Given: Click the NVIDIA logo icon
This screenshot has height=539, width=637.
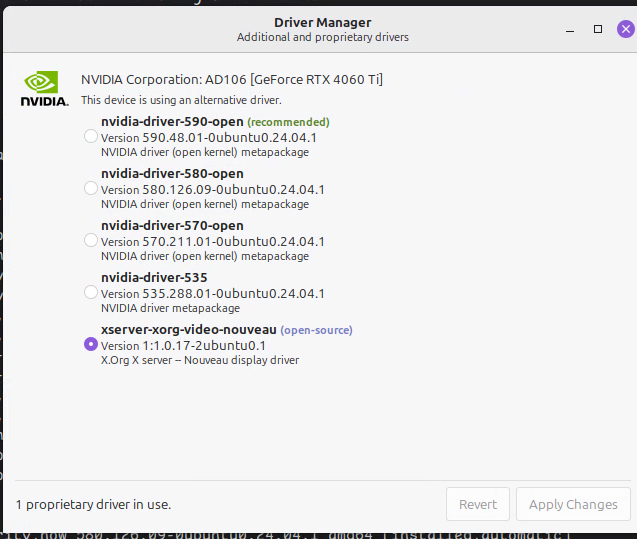Looking at the screenshot, I should [x=44, y=89].
